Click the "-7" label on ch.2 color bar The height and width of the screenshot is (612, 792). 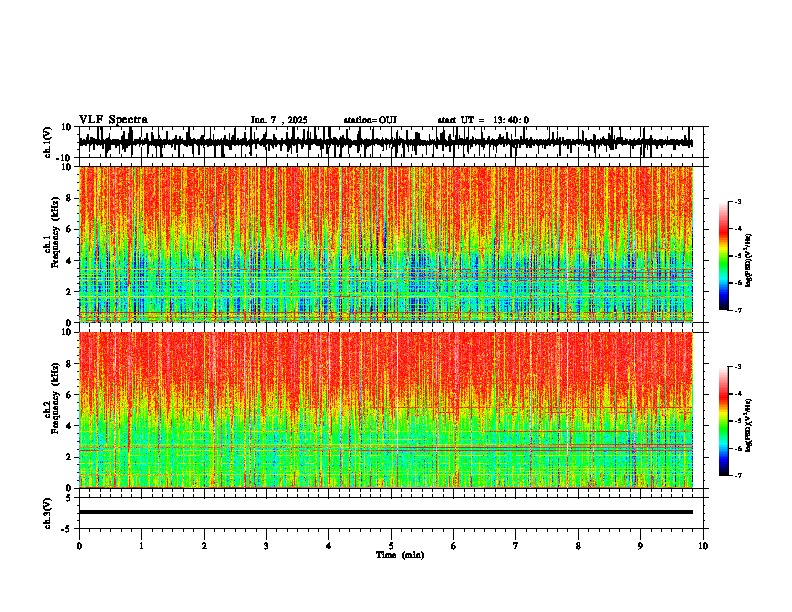tap(738, 475)
